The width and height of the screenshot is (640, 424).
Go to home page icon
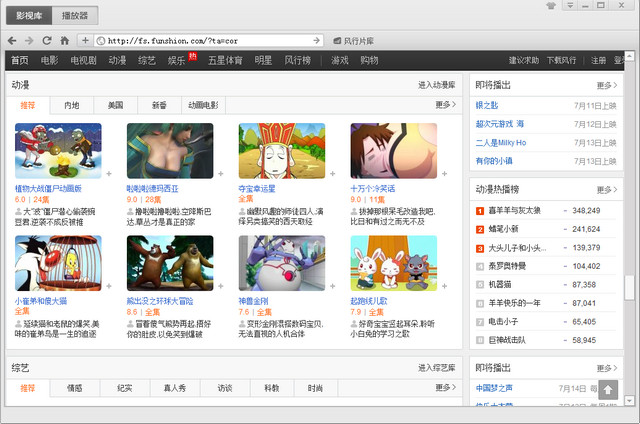point(65,41)
